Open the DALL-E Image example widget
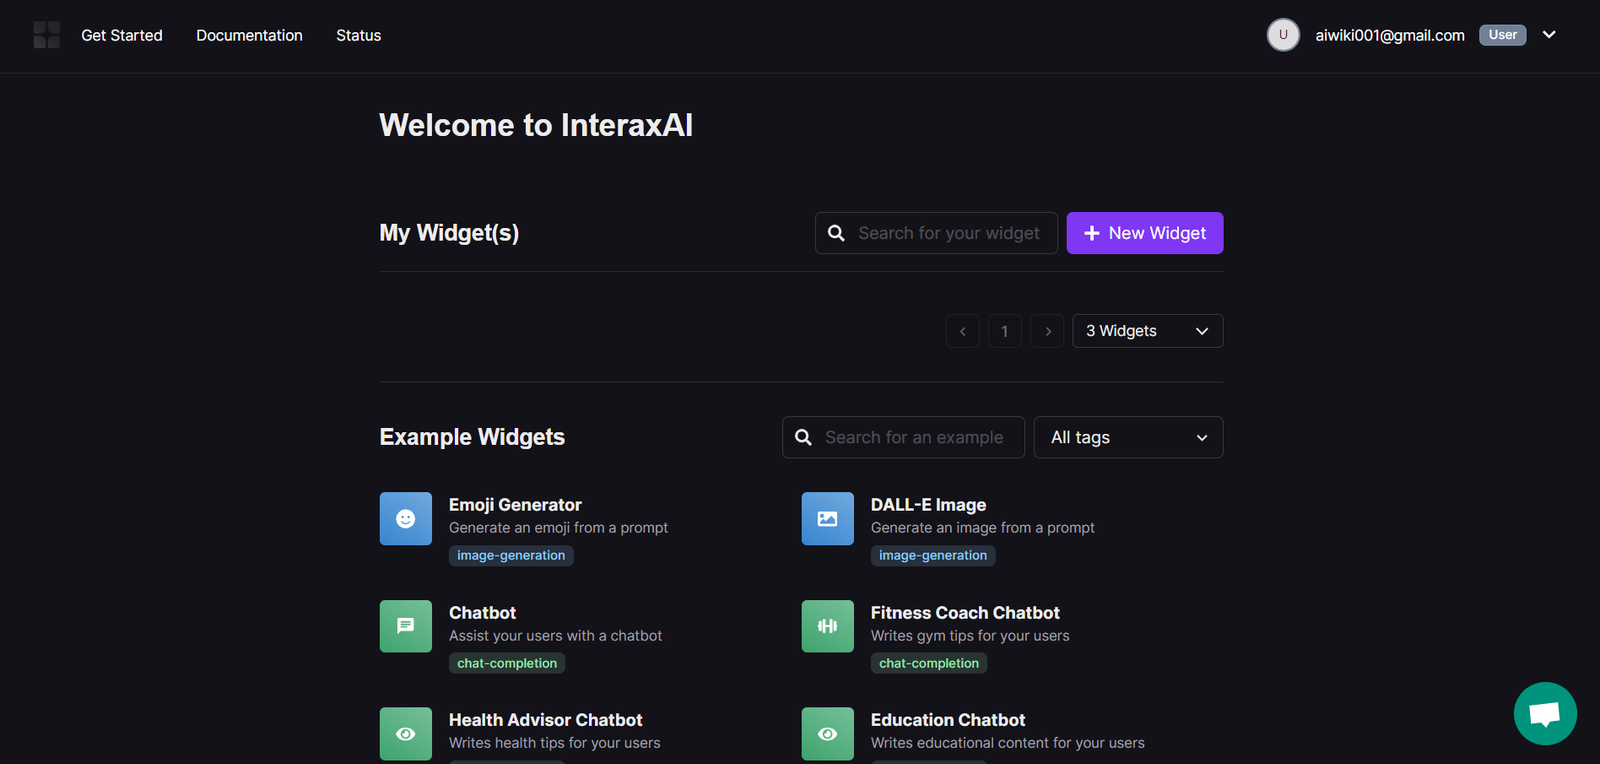Image resolution: width=1600 pixels, height=764 pixels. click(928, 505)
